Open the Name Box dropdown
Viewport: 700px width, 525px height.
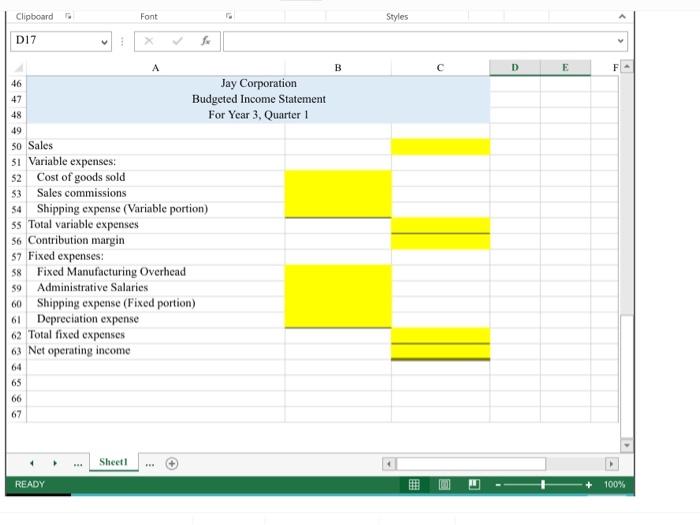[104, 42]
